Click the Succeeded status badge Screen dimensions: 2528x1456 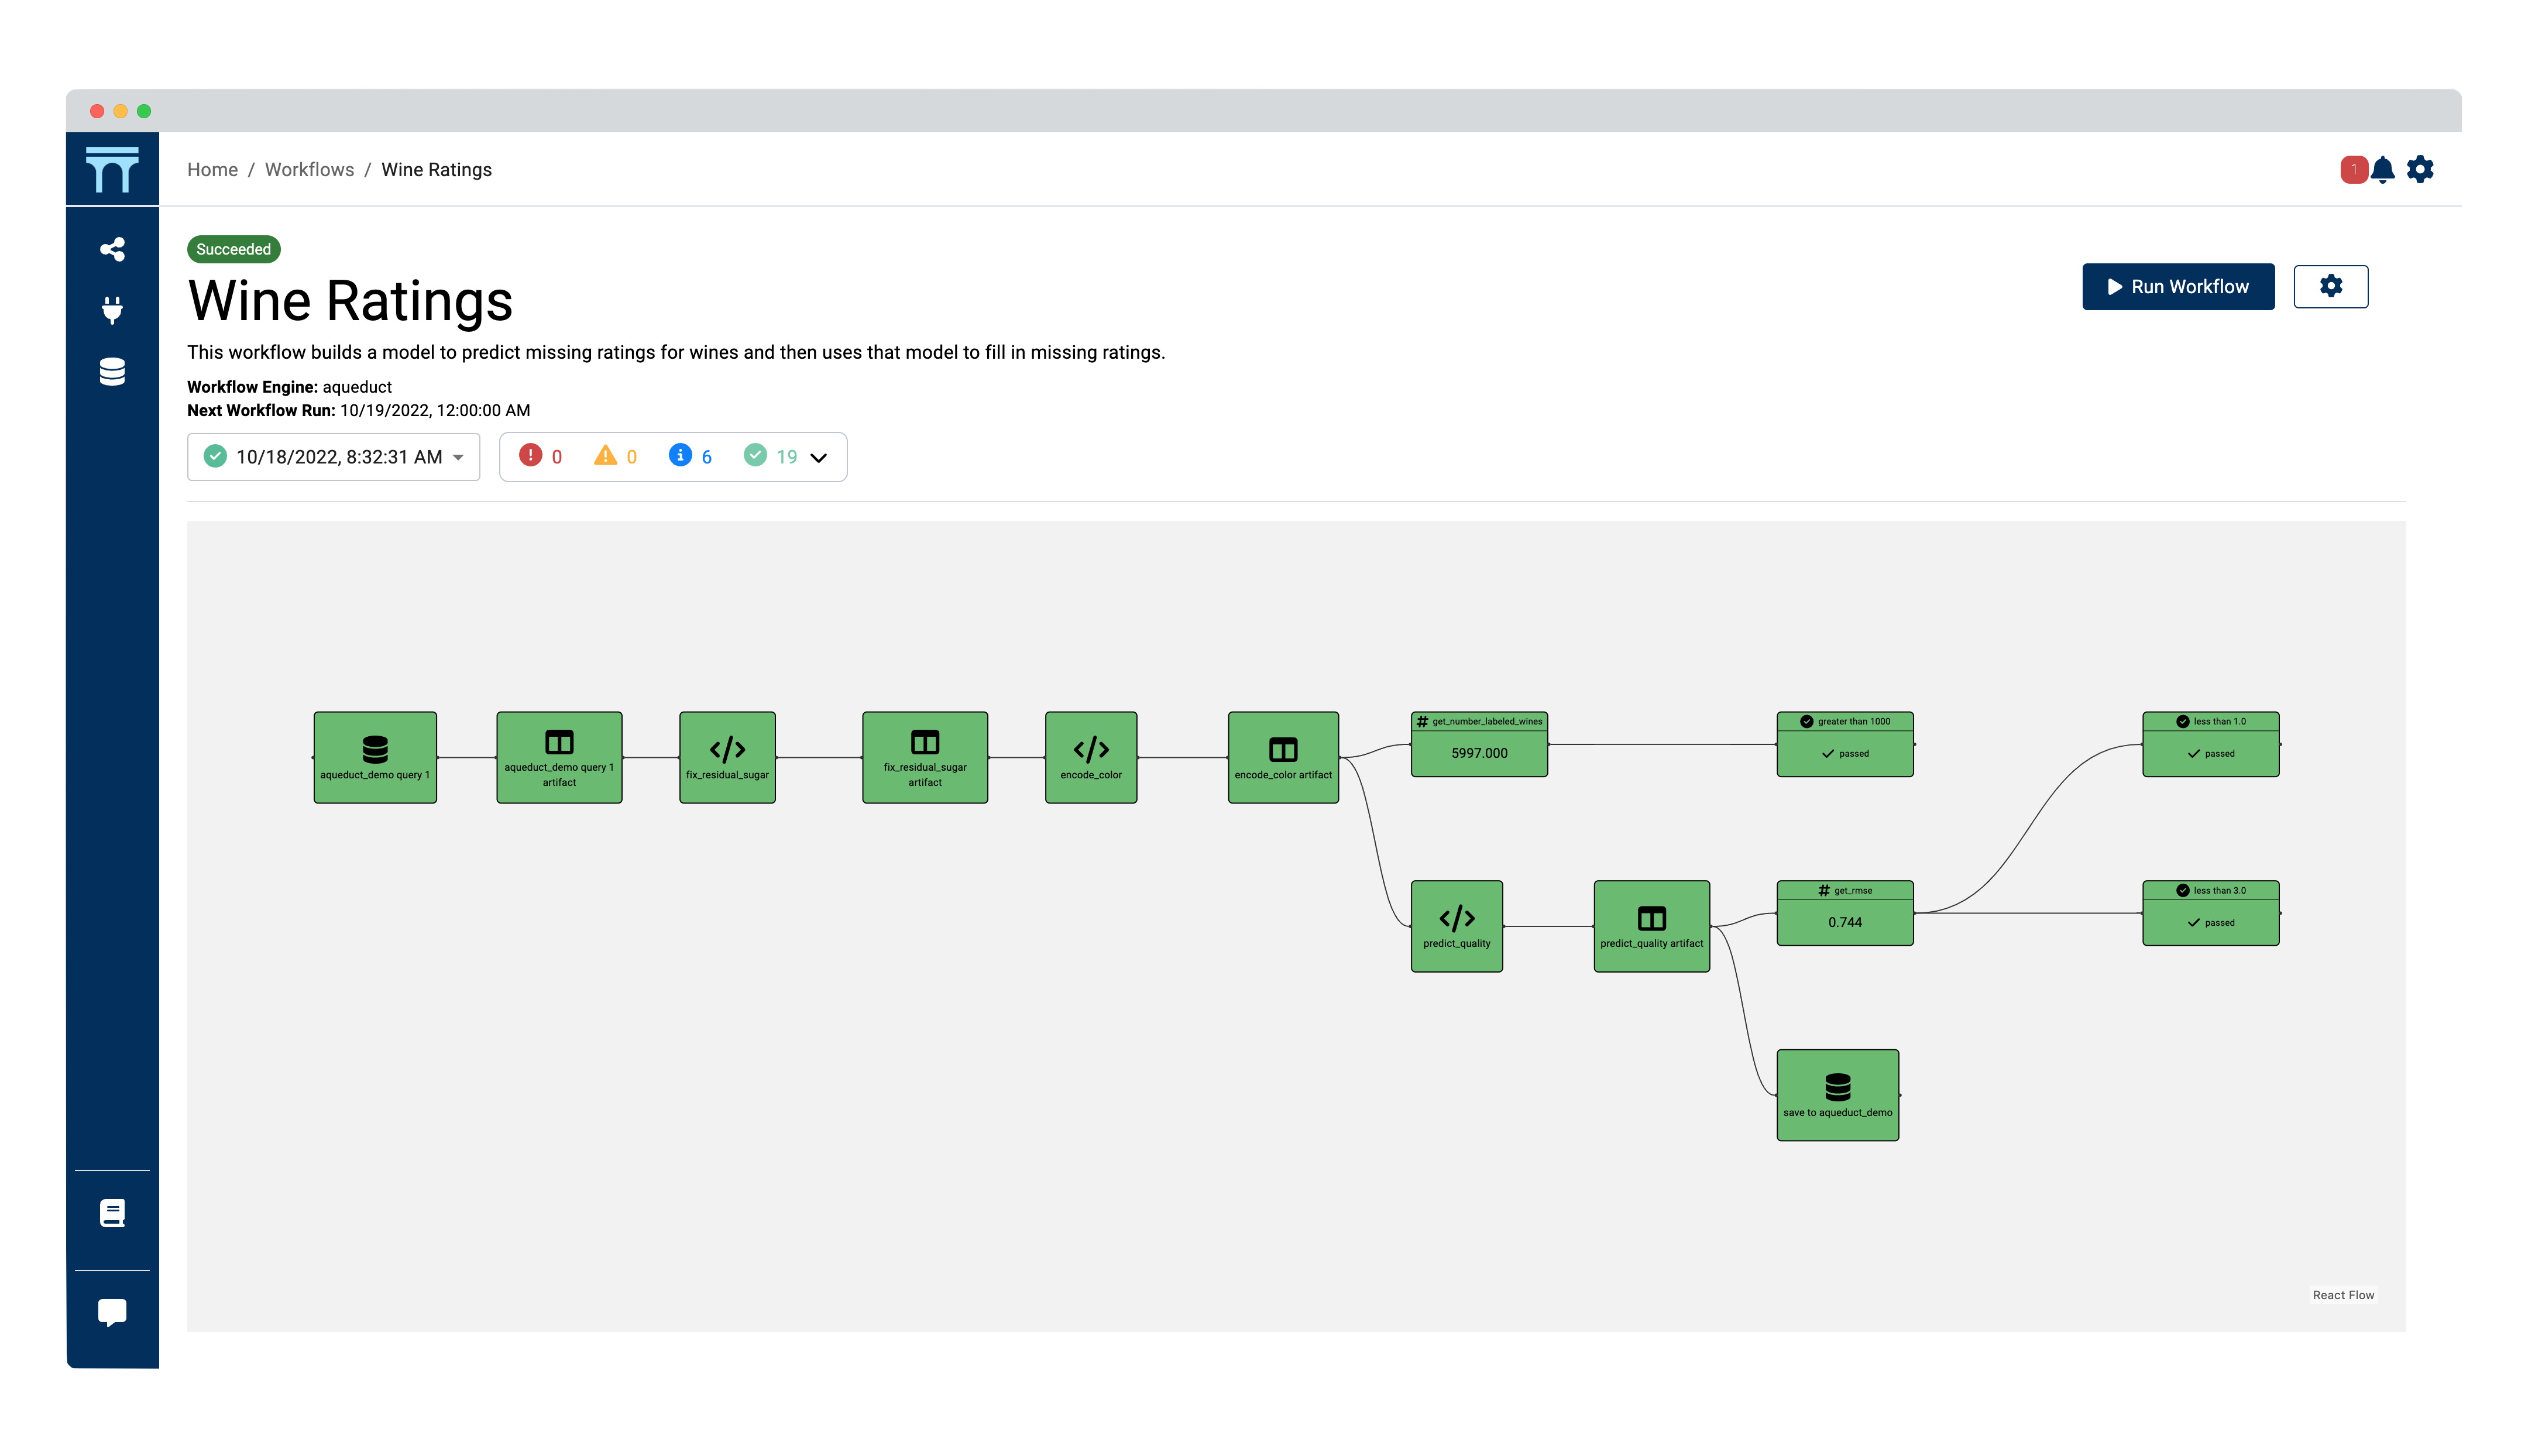[234, 249]
